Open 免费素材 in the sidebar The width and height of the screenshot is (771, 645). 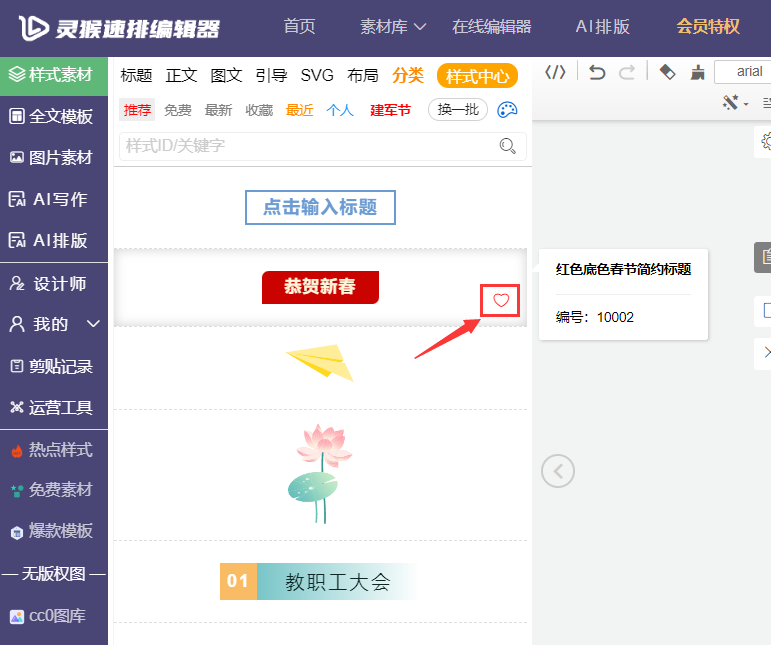click(x=54, y=490)
